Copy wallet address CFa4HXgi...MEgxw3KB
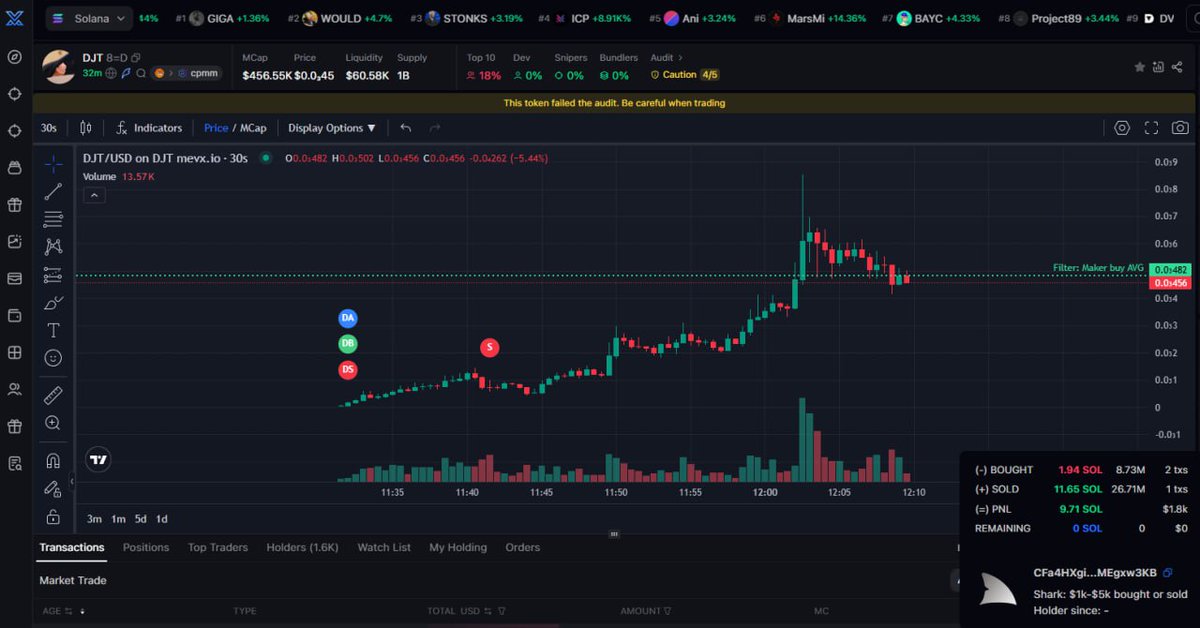 pyautogui.click(x=1168, y=572)
